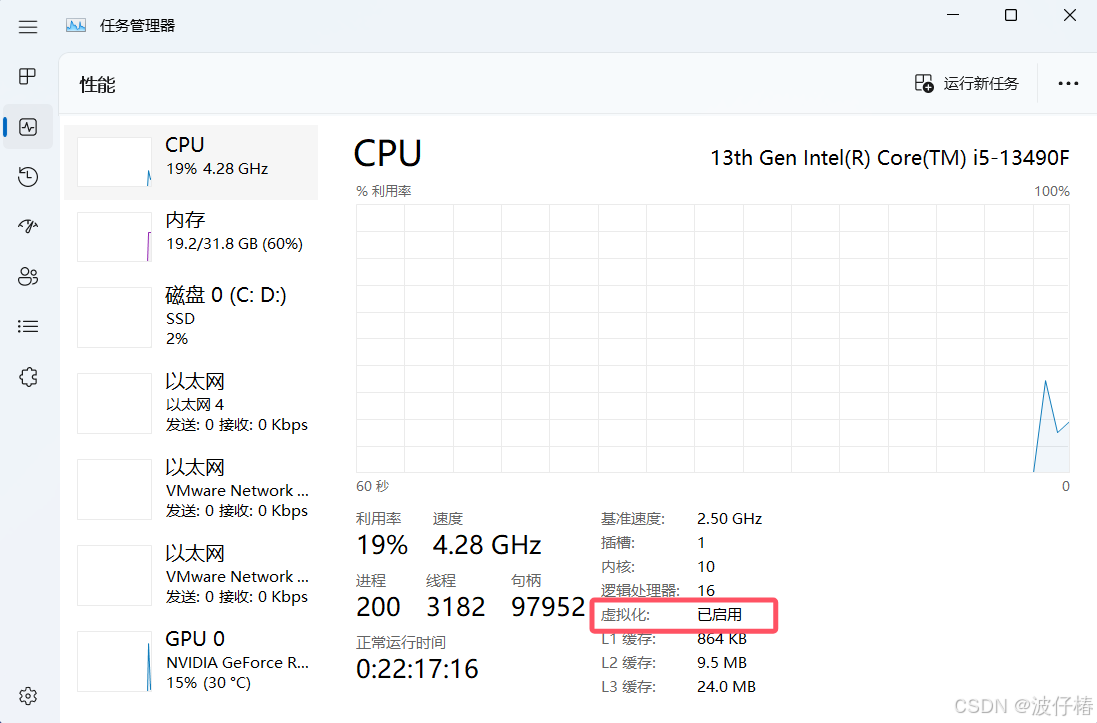The image size is (1097, 723).
Task: Click the memory mini graph thumbnail
Action: [114, 237]
